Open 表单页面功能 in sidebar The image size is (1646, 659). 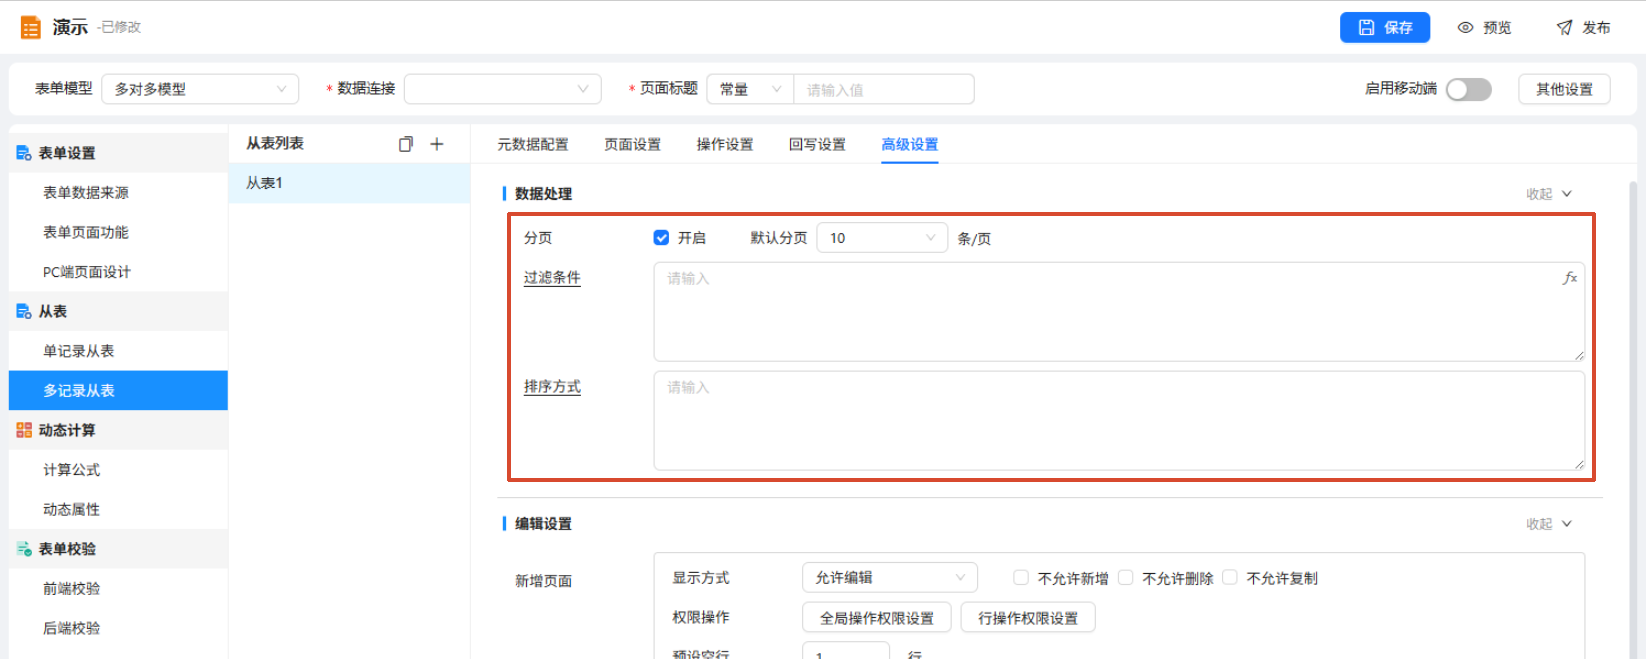pyautogui.click(x=118, y=232)
